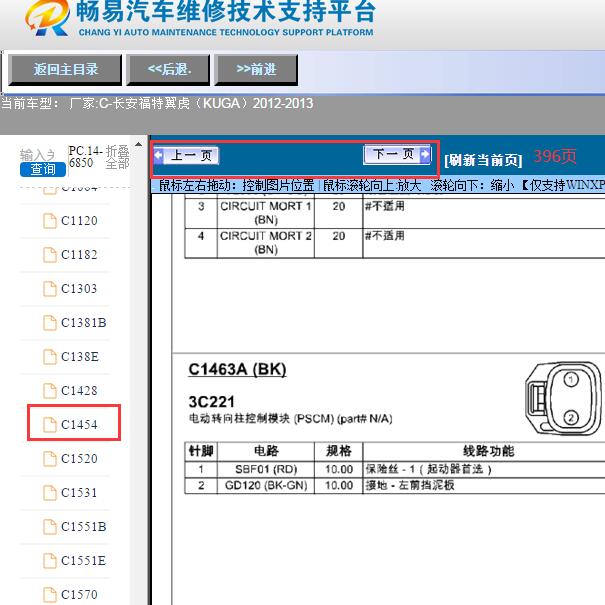Open the C1381B tree entry
This screenshot has height=605, width=605.
(84, 323)
